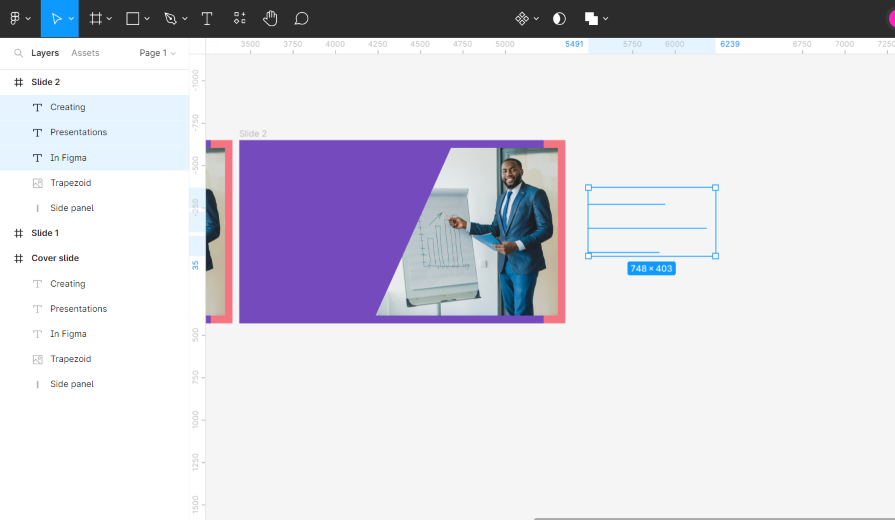Click the search icon in layers panel
The width and height of the screenshot is (895, 520).
click(x=18, y=53)
